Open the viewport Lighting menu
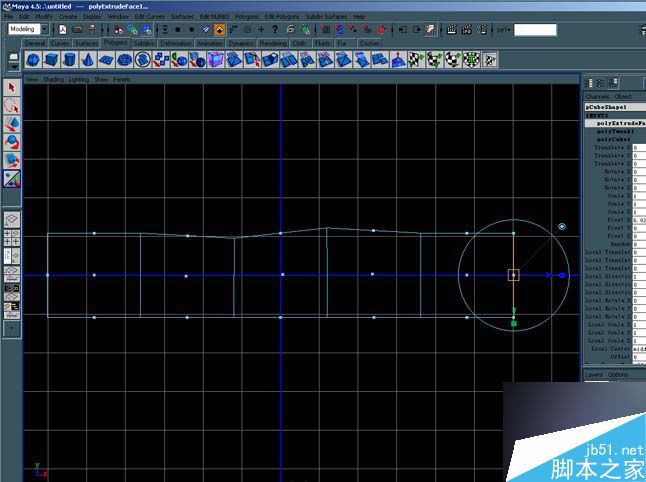Viewport: 646px width, 482px height. coord(78,79)
